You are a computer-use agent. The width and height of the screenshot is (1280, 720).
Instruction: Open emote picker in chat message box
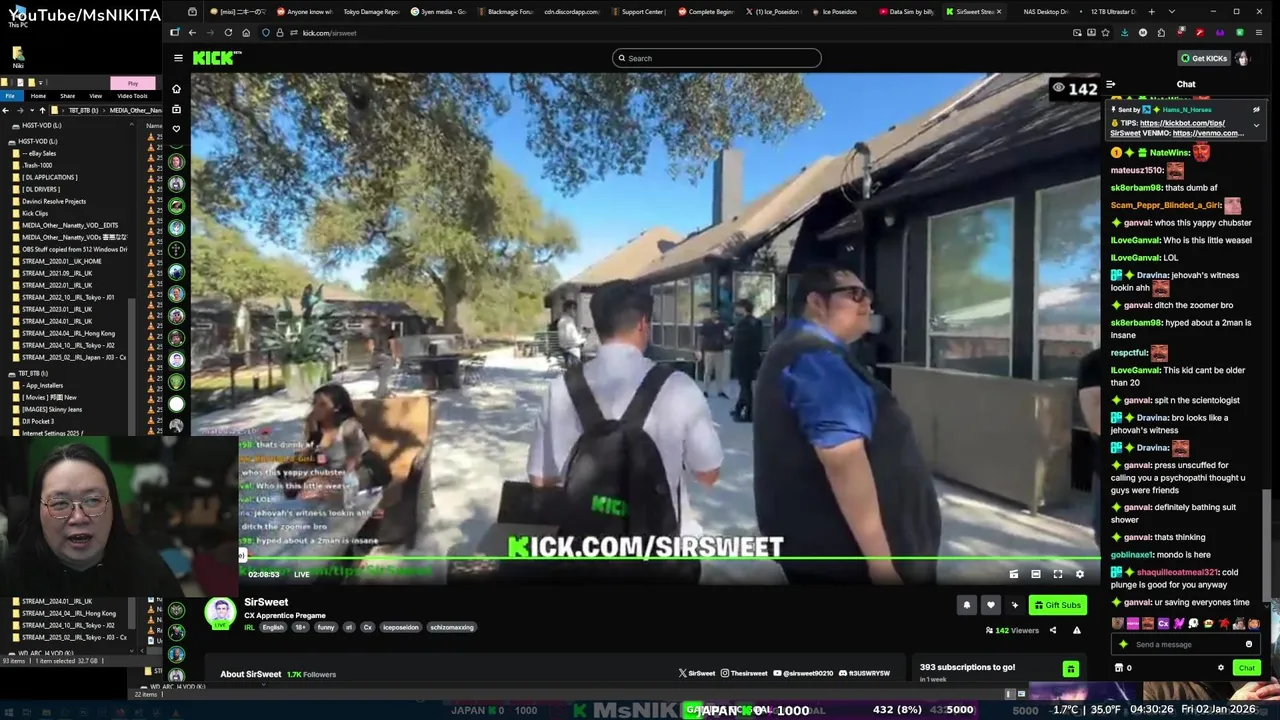(x=1248, y=644)
